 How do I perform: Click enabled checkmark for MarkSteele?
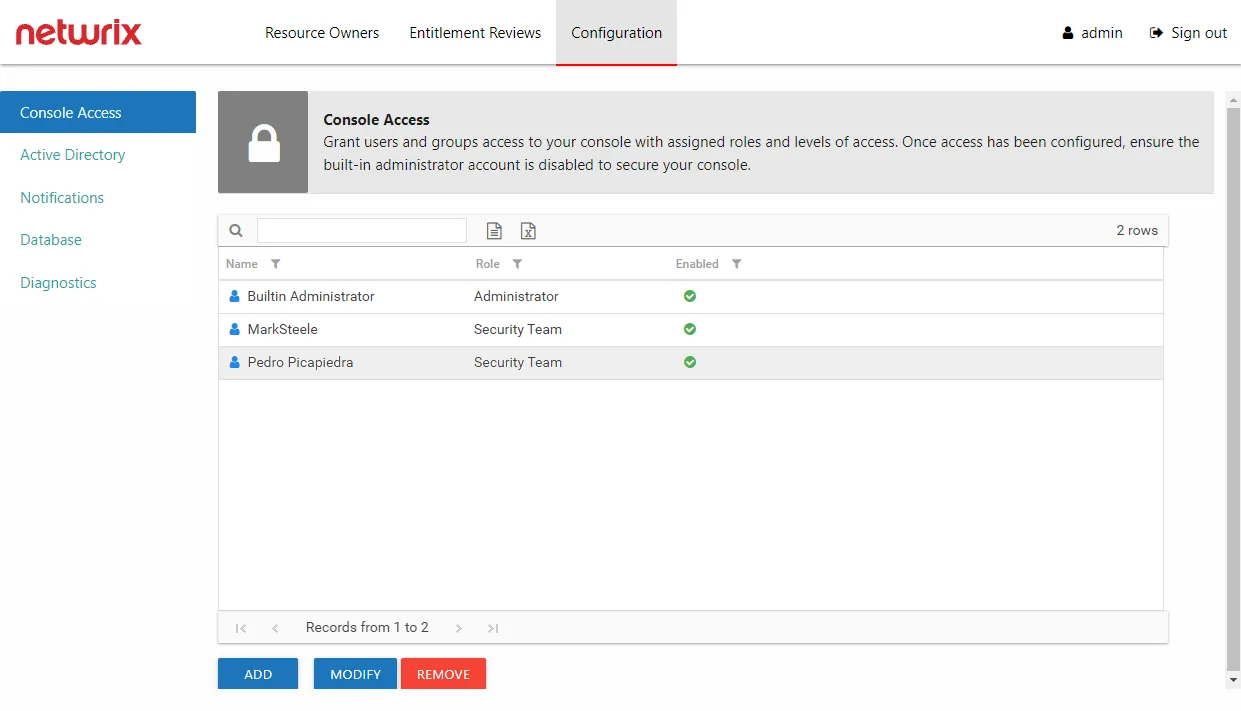point(690,329)
